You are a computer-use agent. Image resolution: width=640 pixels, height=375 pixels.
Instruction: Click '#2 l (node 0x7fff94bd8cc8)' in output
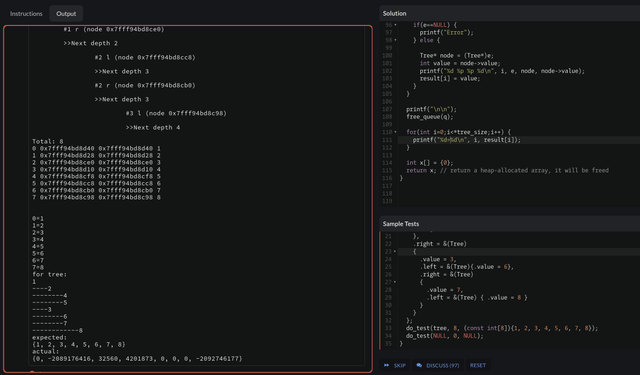[145, 58]
